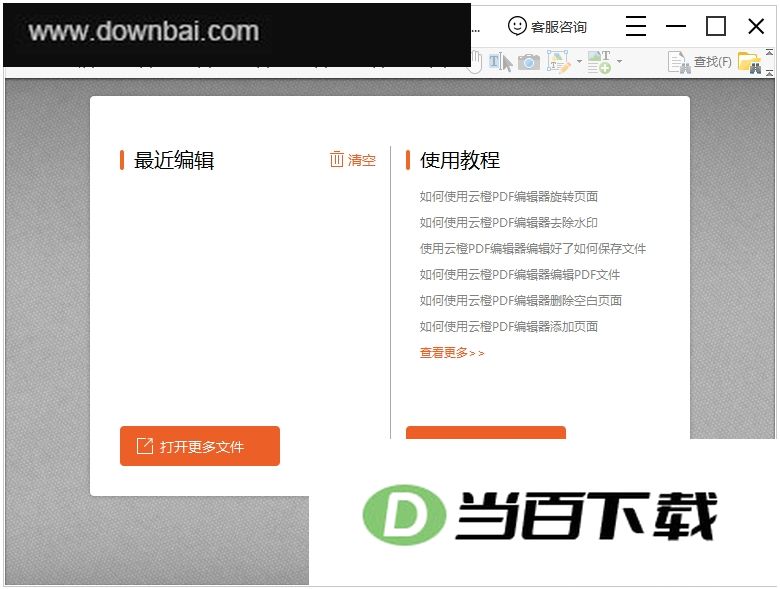Open the hamburger main menu
This screenshot has height=589, width=780.
(636, 26)
